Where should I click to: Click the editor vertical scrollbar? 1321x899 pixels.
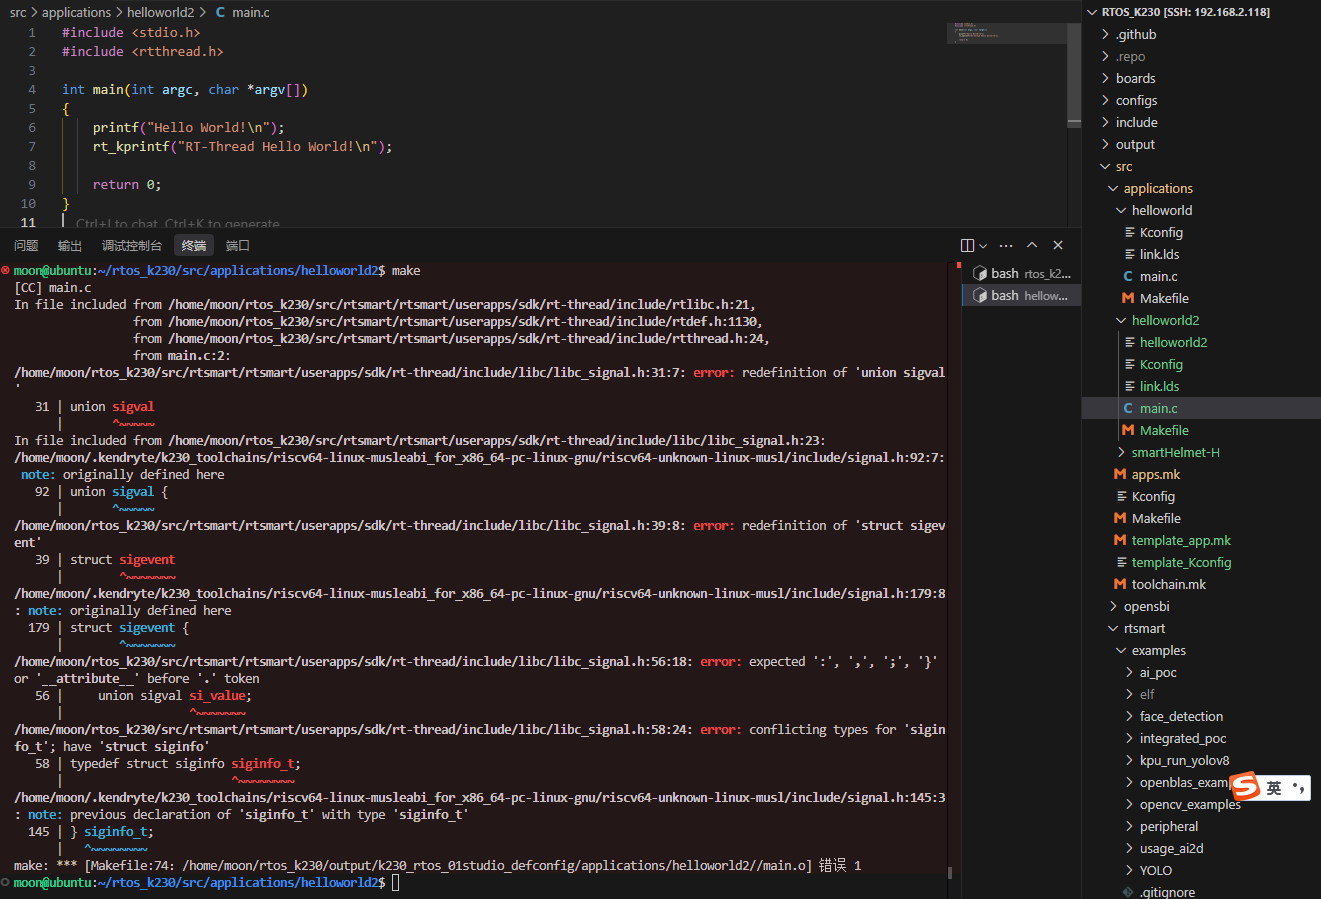point(1074,75)
